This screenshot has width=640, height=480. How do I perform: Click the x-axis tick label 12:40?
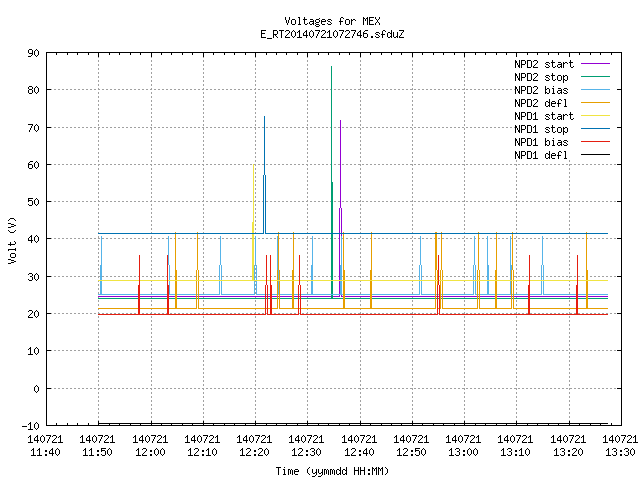pyautogui.click(x=359, y=452)
